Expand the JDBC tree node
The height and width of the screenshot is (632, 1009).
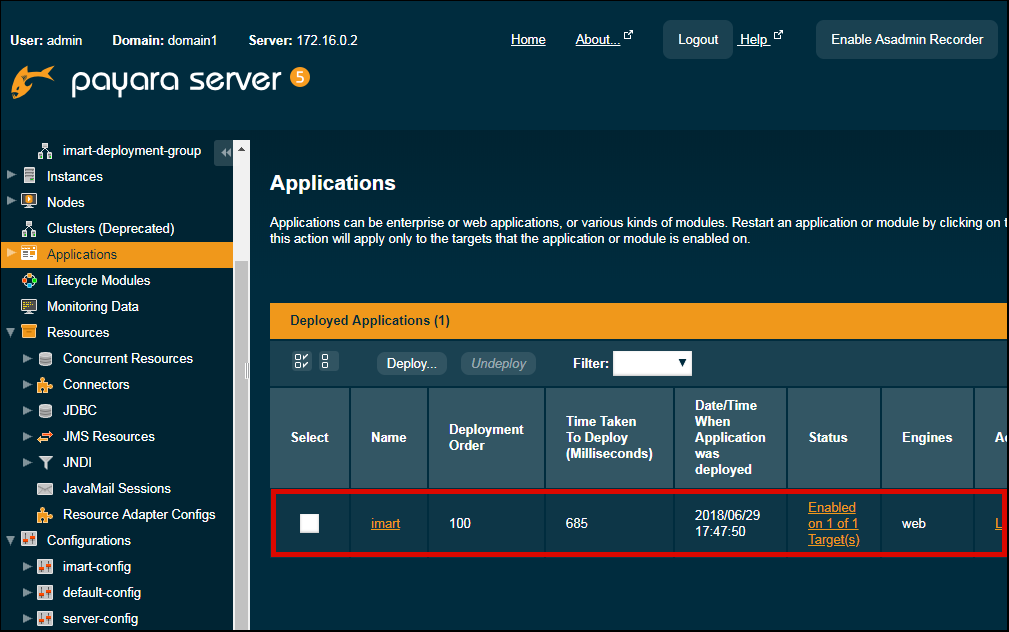[27, 411]
